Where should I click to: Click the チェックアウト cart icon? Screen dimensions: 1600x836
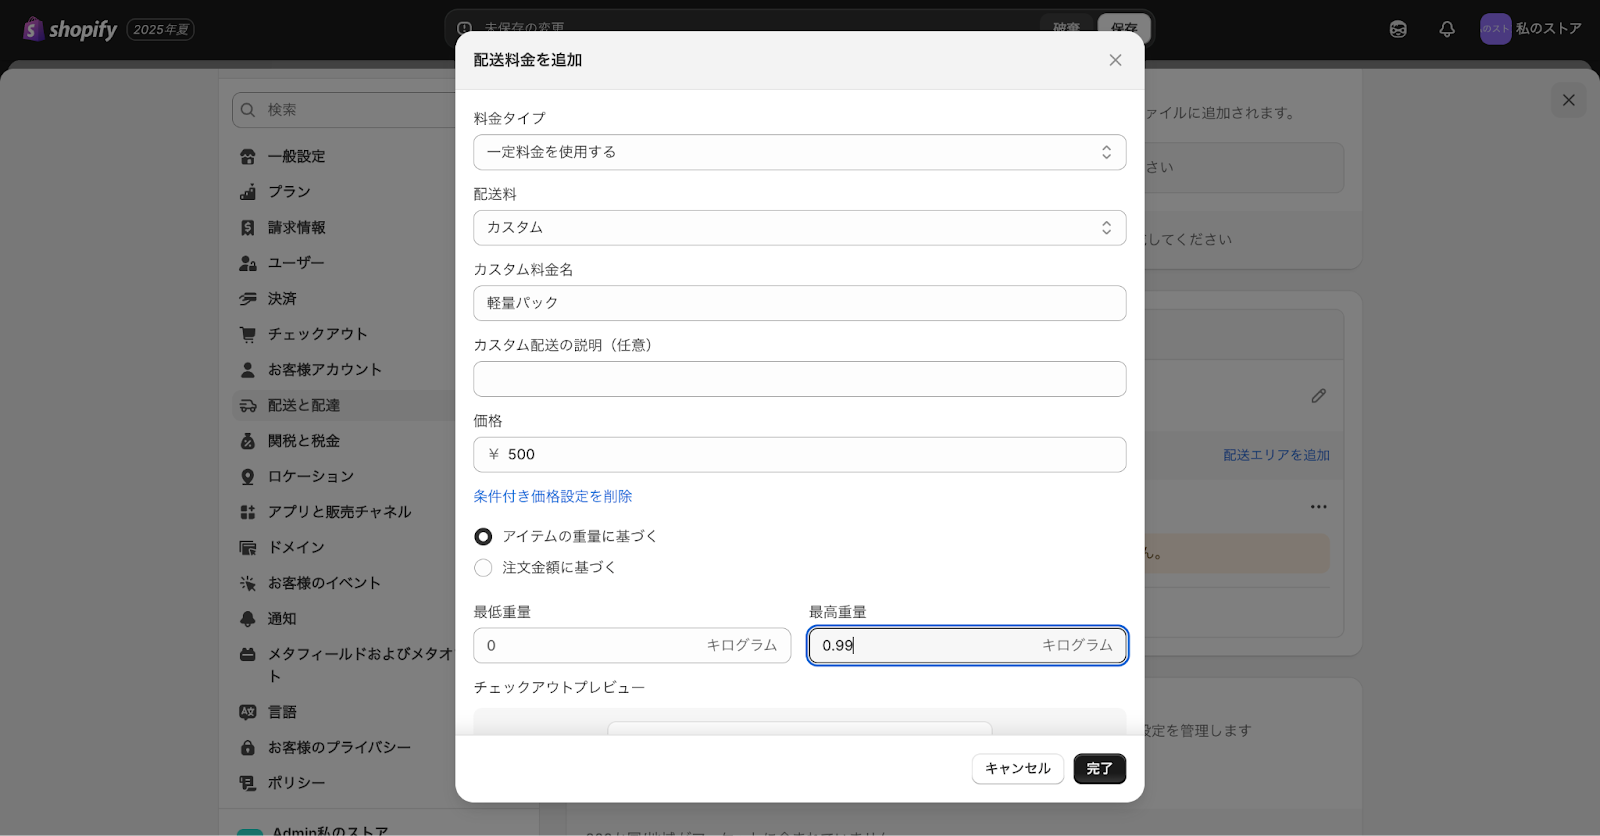pos(248,334)
